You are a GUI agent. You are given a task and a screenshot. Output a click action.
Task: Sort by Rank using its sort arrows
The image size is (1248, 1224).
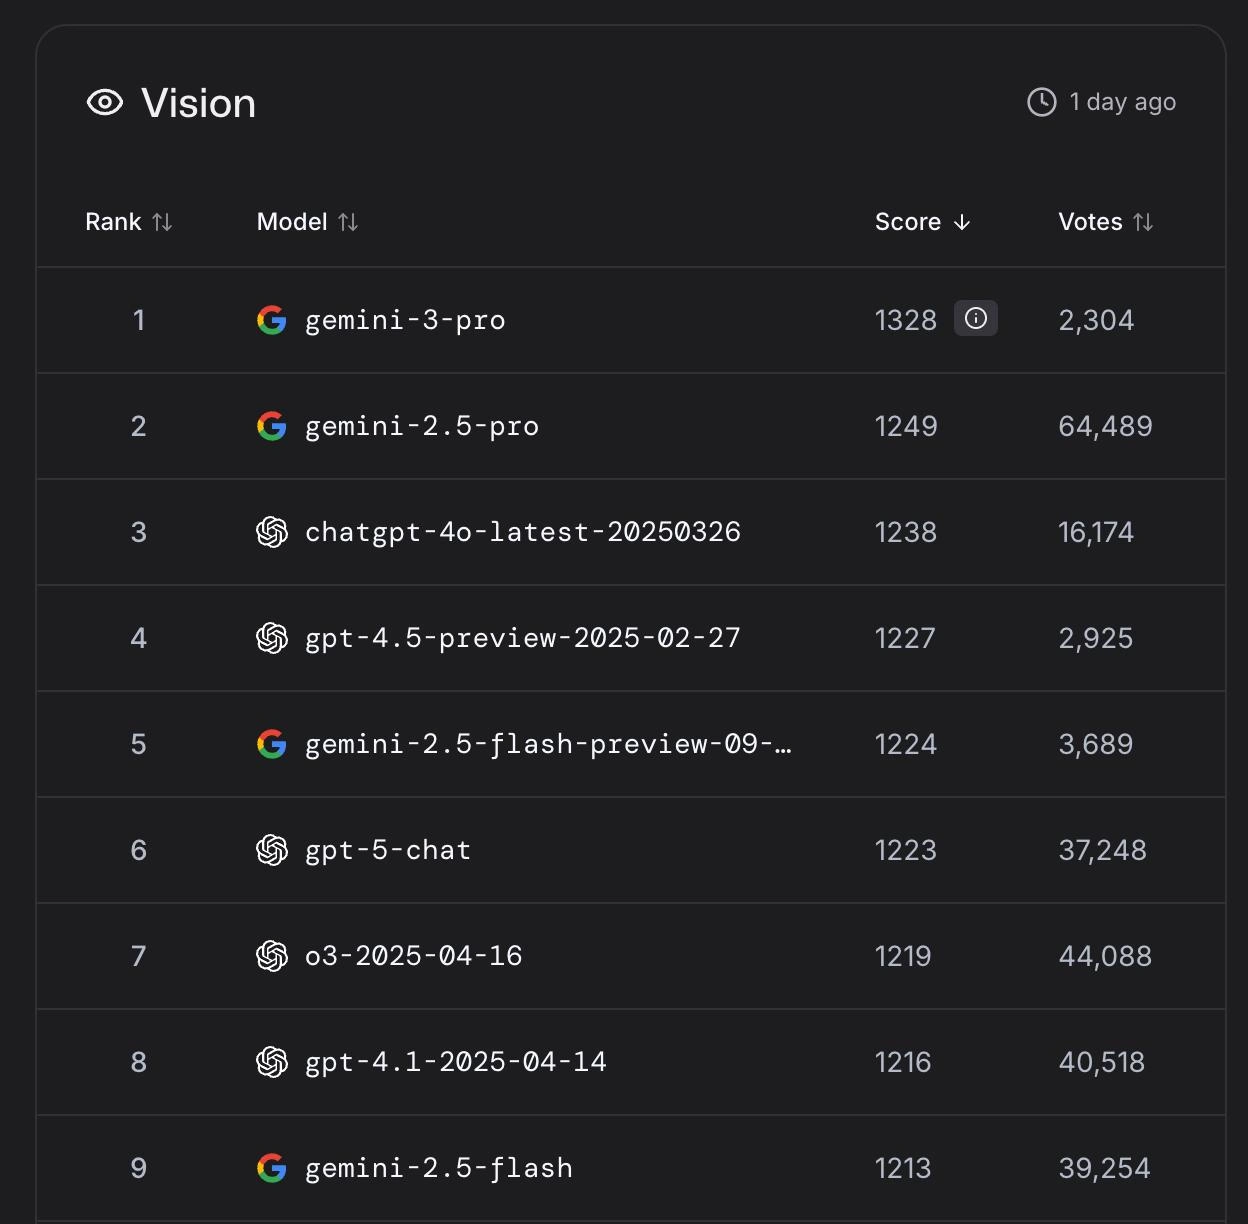pos(162,222)
